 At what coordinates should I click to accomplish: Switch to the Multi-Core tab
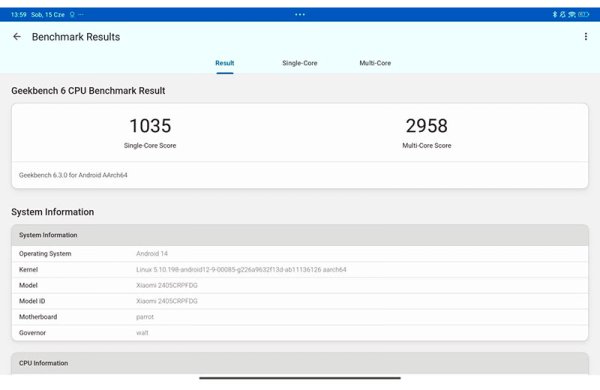(x=375, y=63)
